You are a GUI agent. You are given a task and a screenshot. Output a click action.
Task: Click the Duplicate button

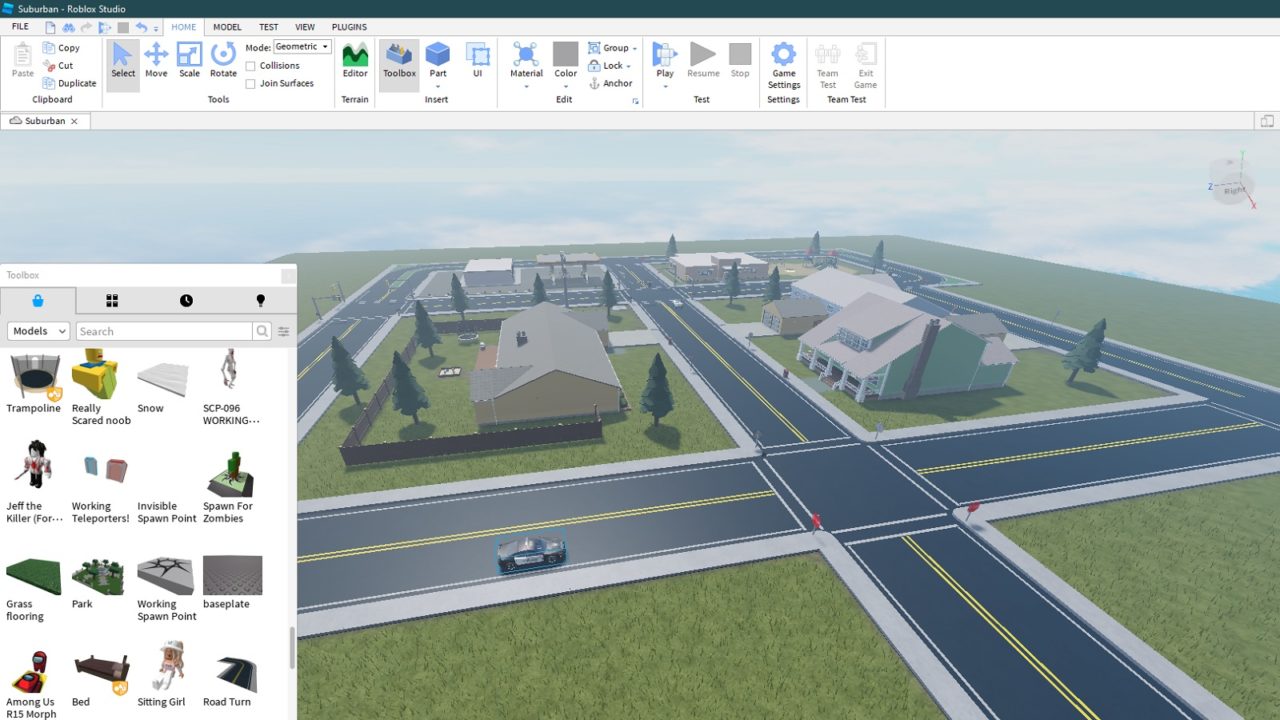(68, 84)
